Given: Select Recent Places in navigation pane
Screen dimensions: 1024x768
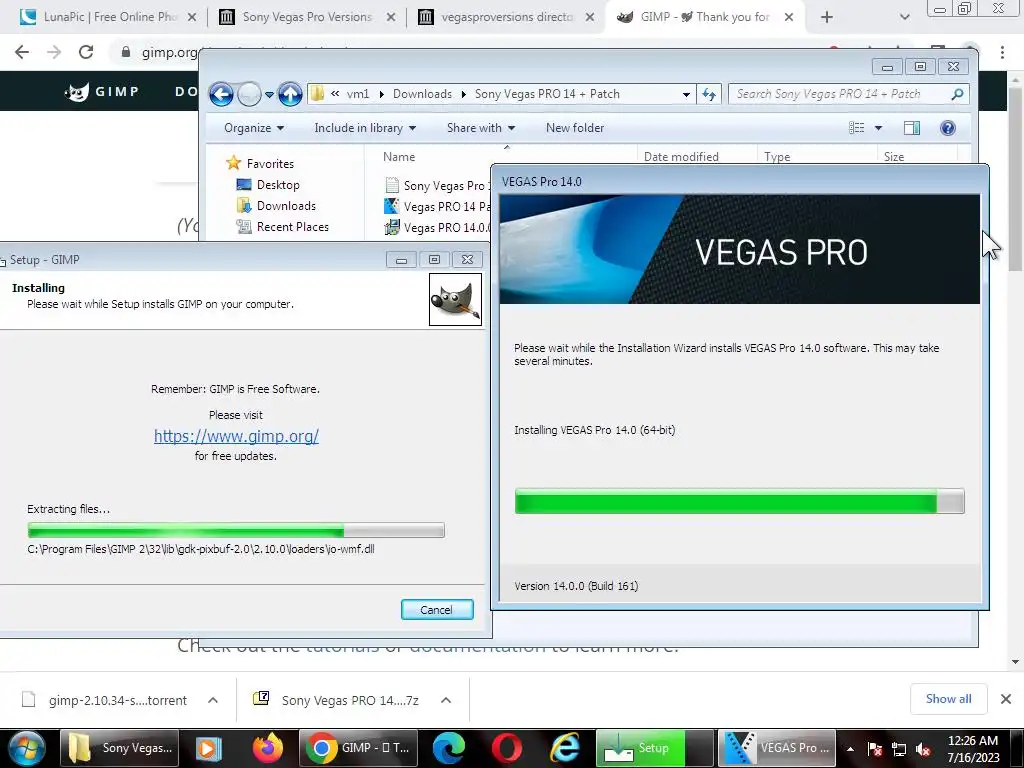Looking at the screenshot, I should tap(283, 227).
